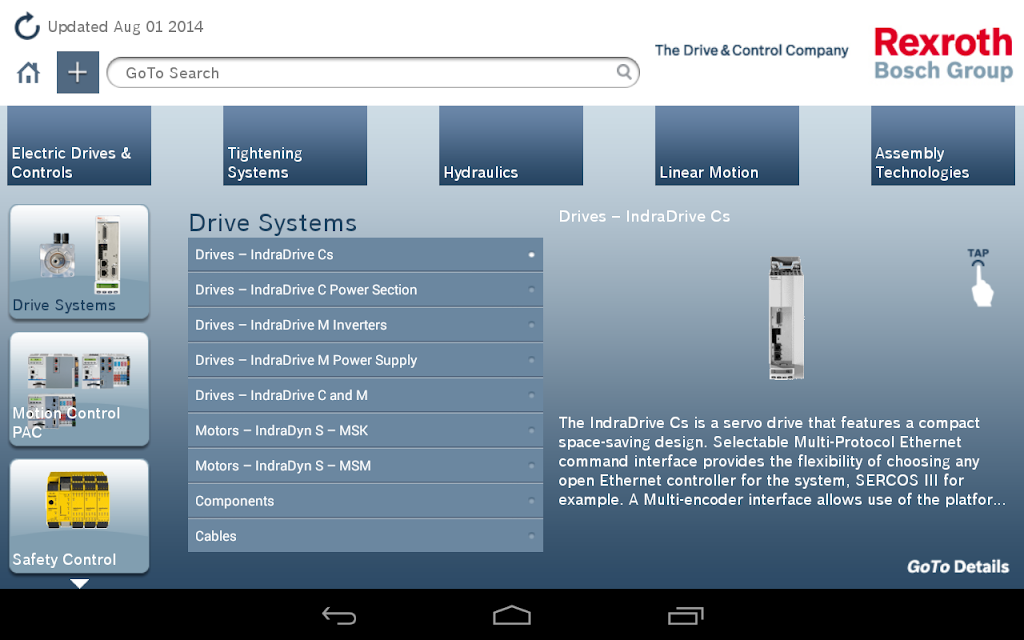The image size is (1024, 640).
Task: Open Electric Drives & Controls category
Action: (79, 146)
